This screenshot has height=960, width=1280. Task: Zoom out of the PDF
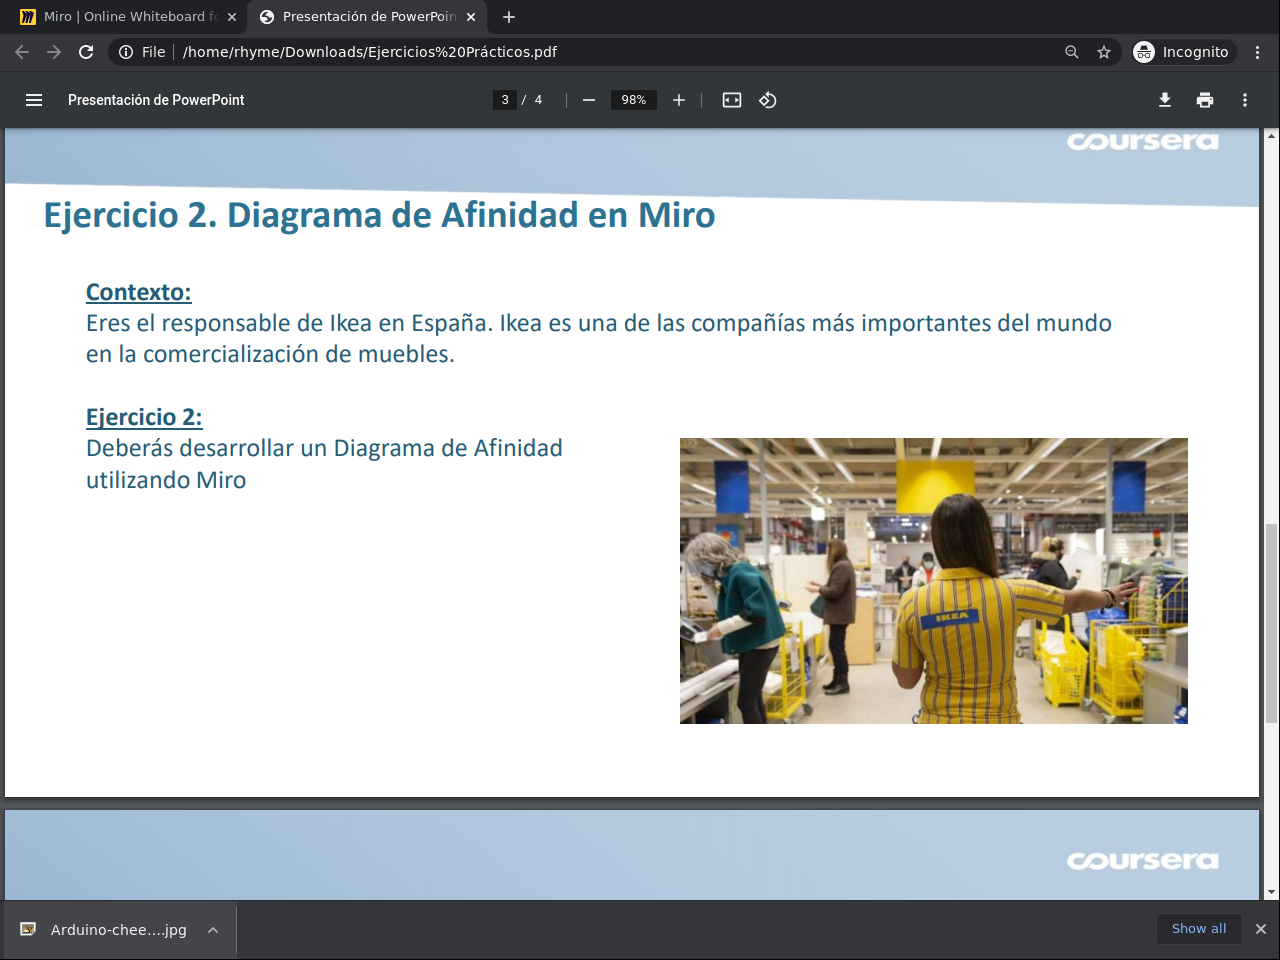coord(589,100)
